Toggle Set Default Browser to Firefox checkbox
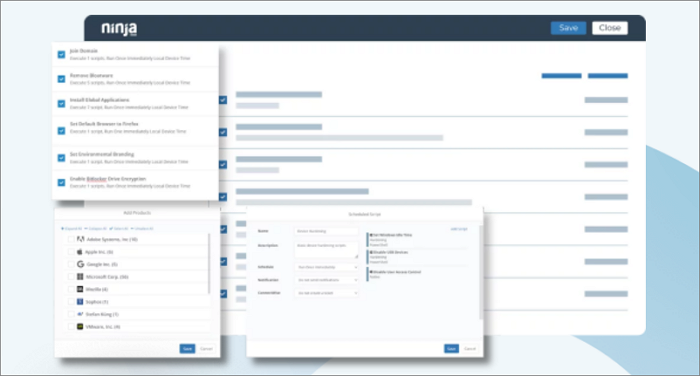The height and width of the screenshot is (376, 700). tap(62, 131)
